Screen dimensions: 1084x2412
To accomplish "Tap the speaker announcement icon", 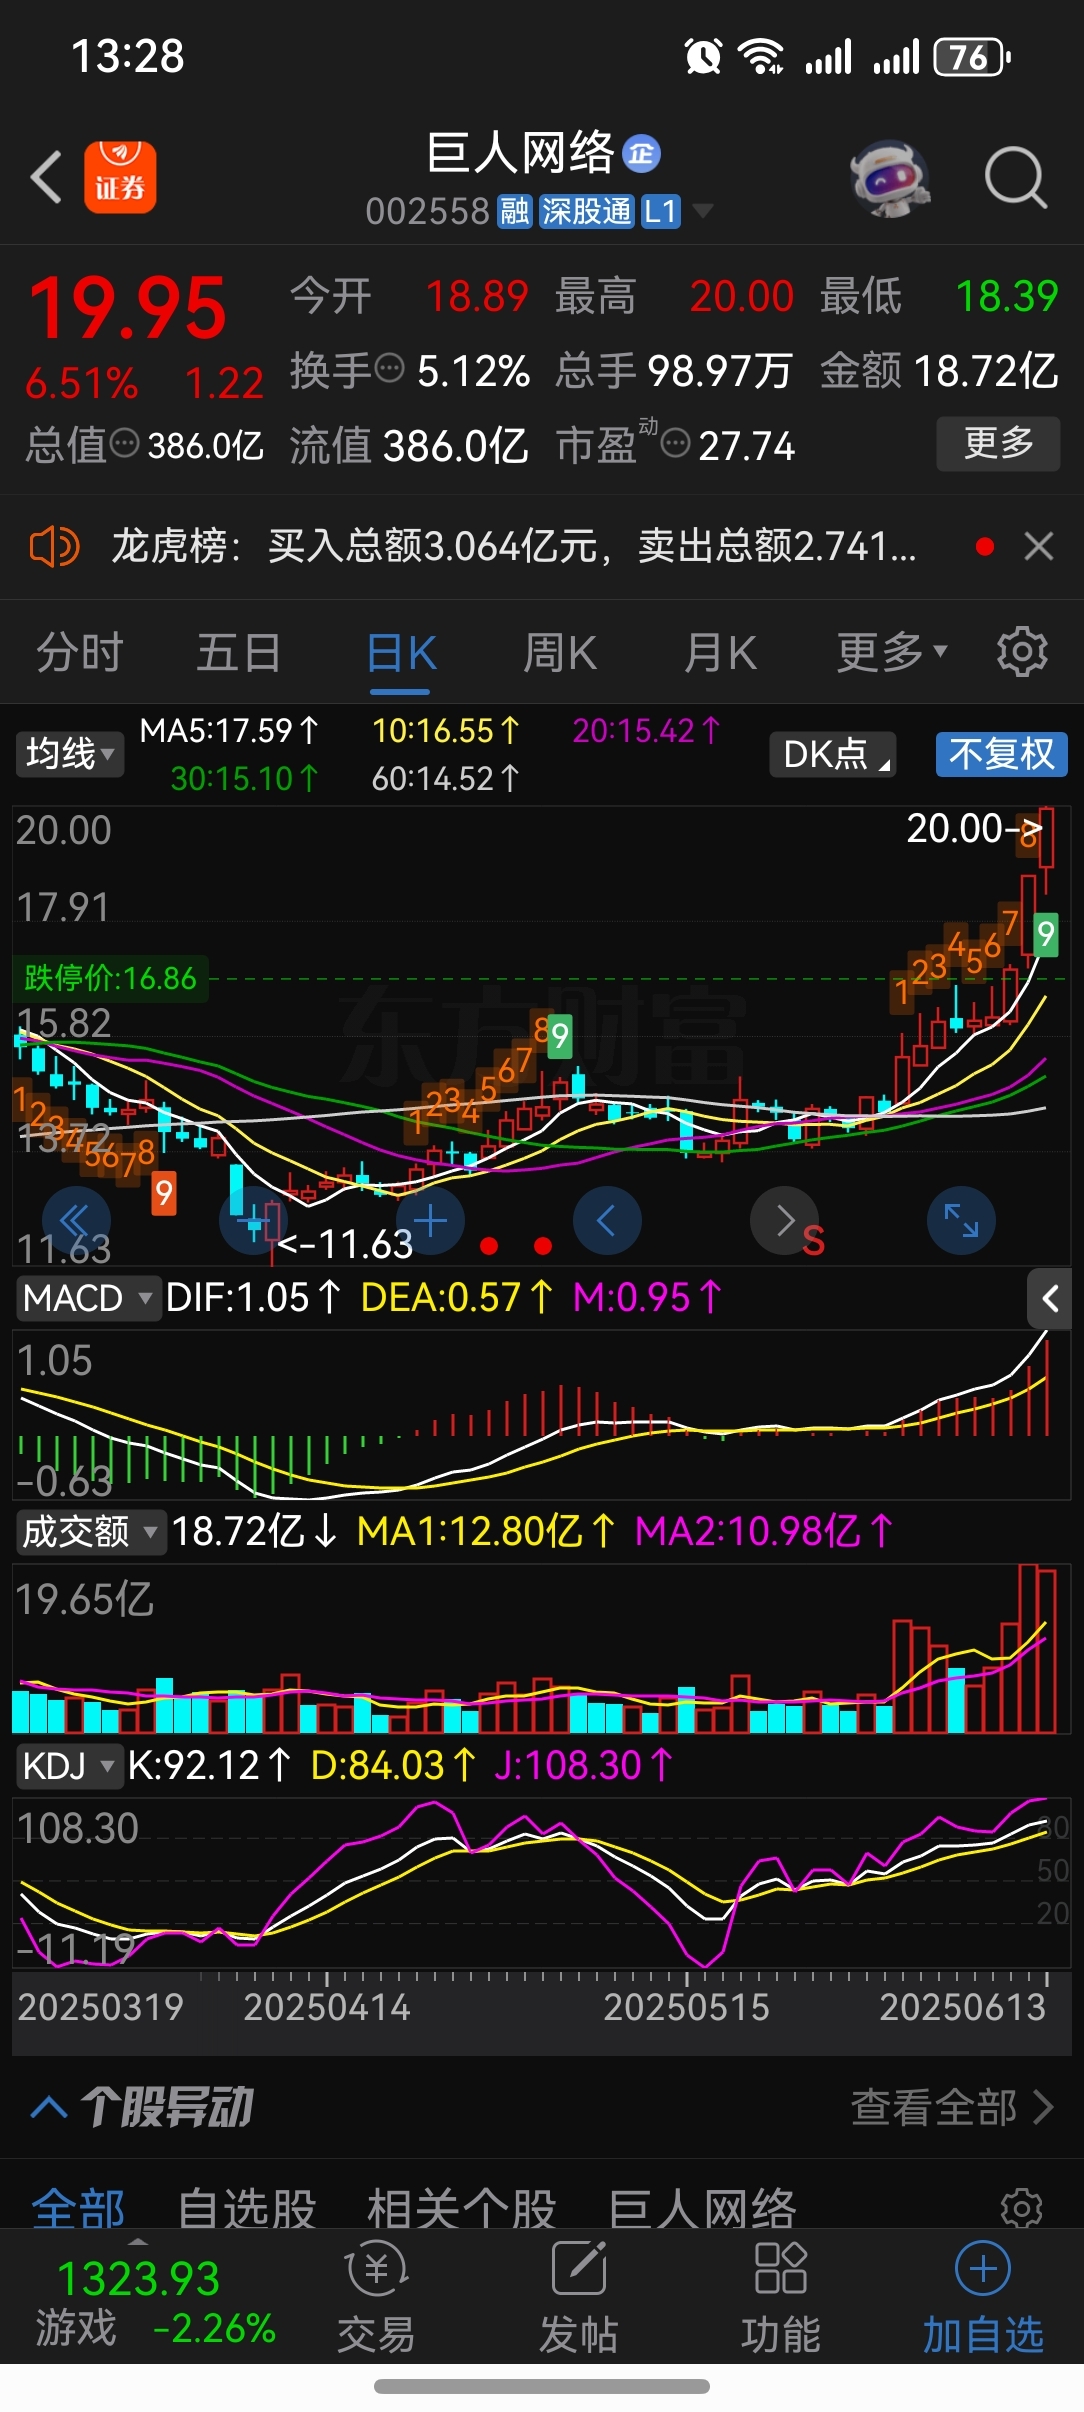I will [54, 547].
